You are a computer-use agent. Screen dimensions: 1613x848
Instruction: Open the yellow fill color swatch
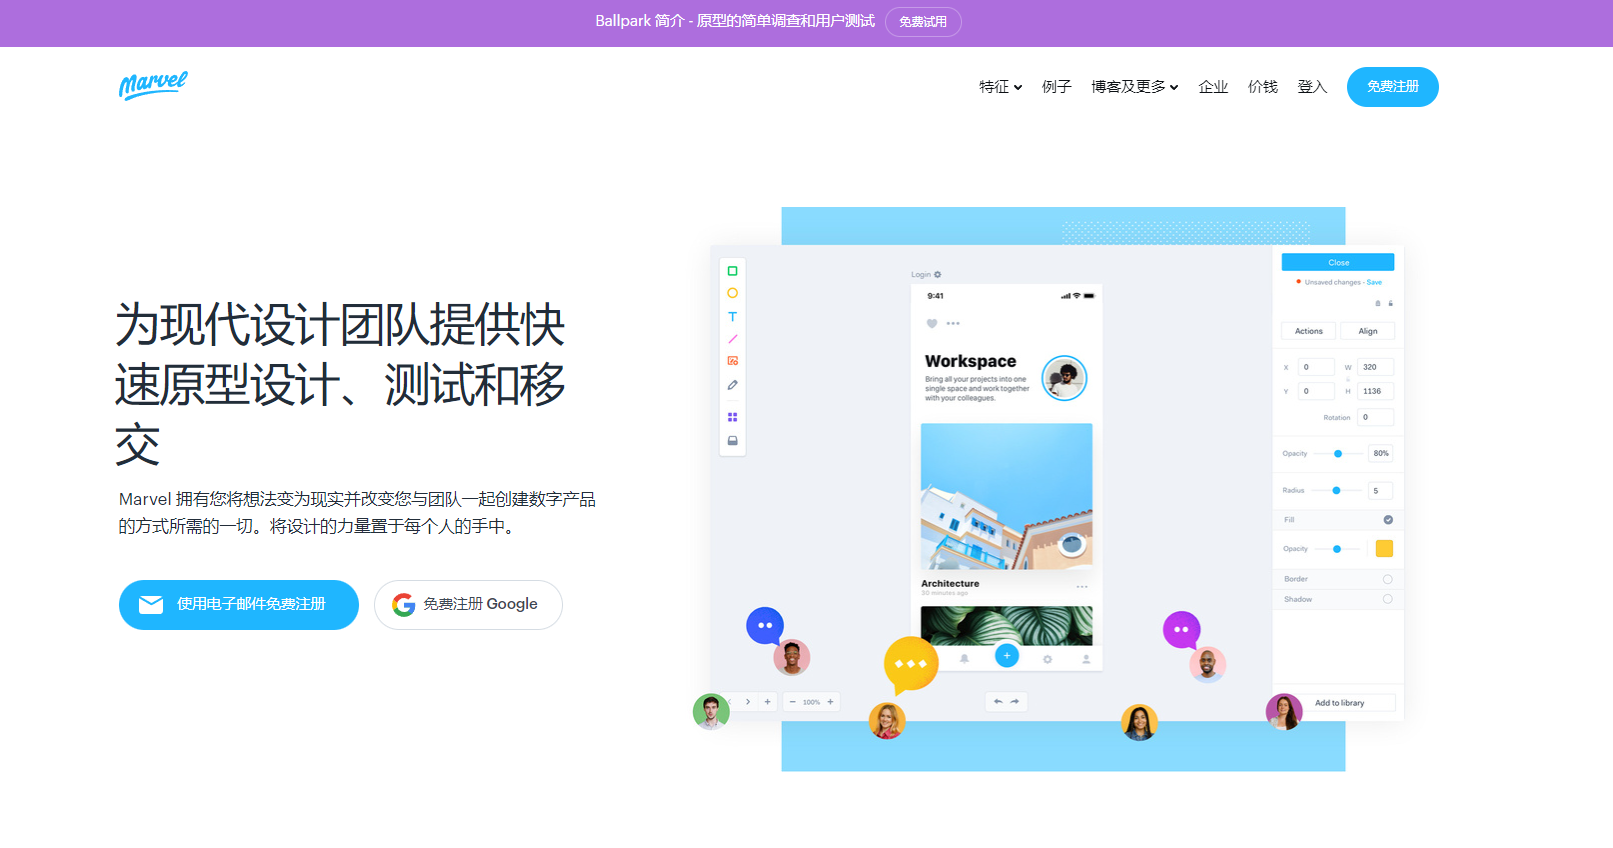[1385, 548]
